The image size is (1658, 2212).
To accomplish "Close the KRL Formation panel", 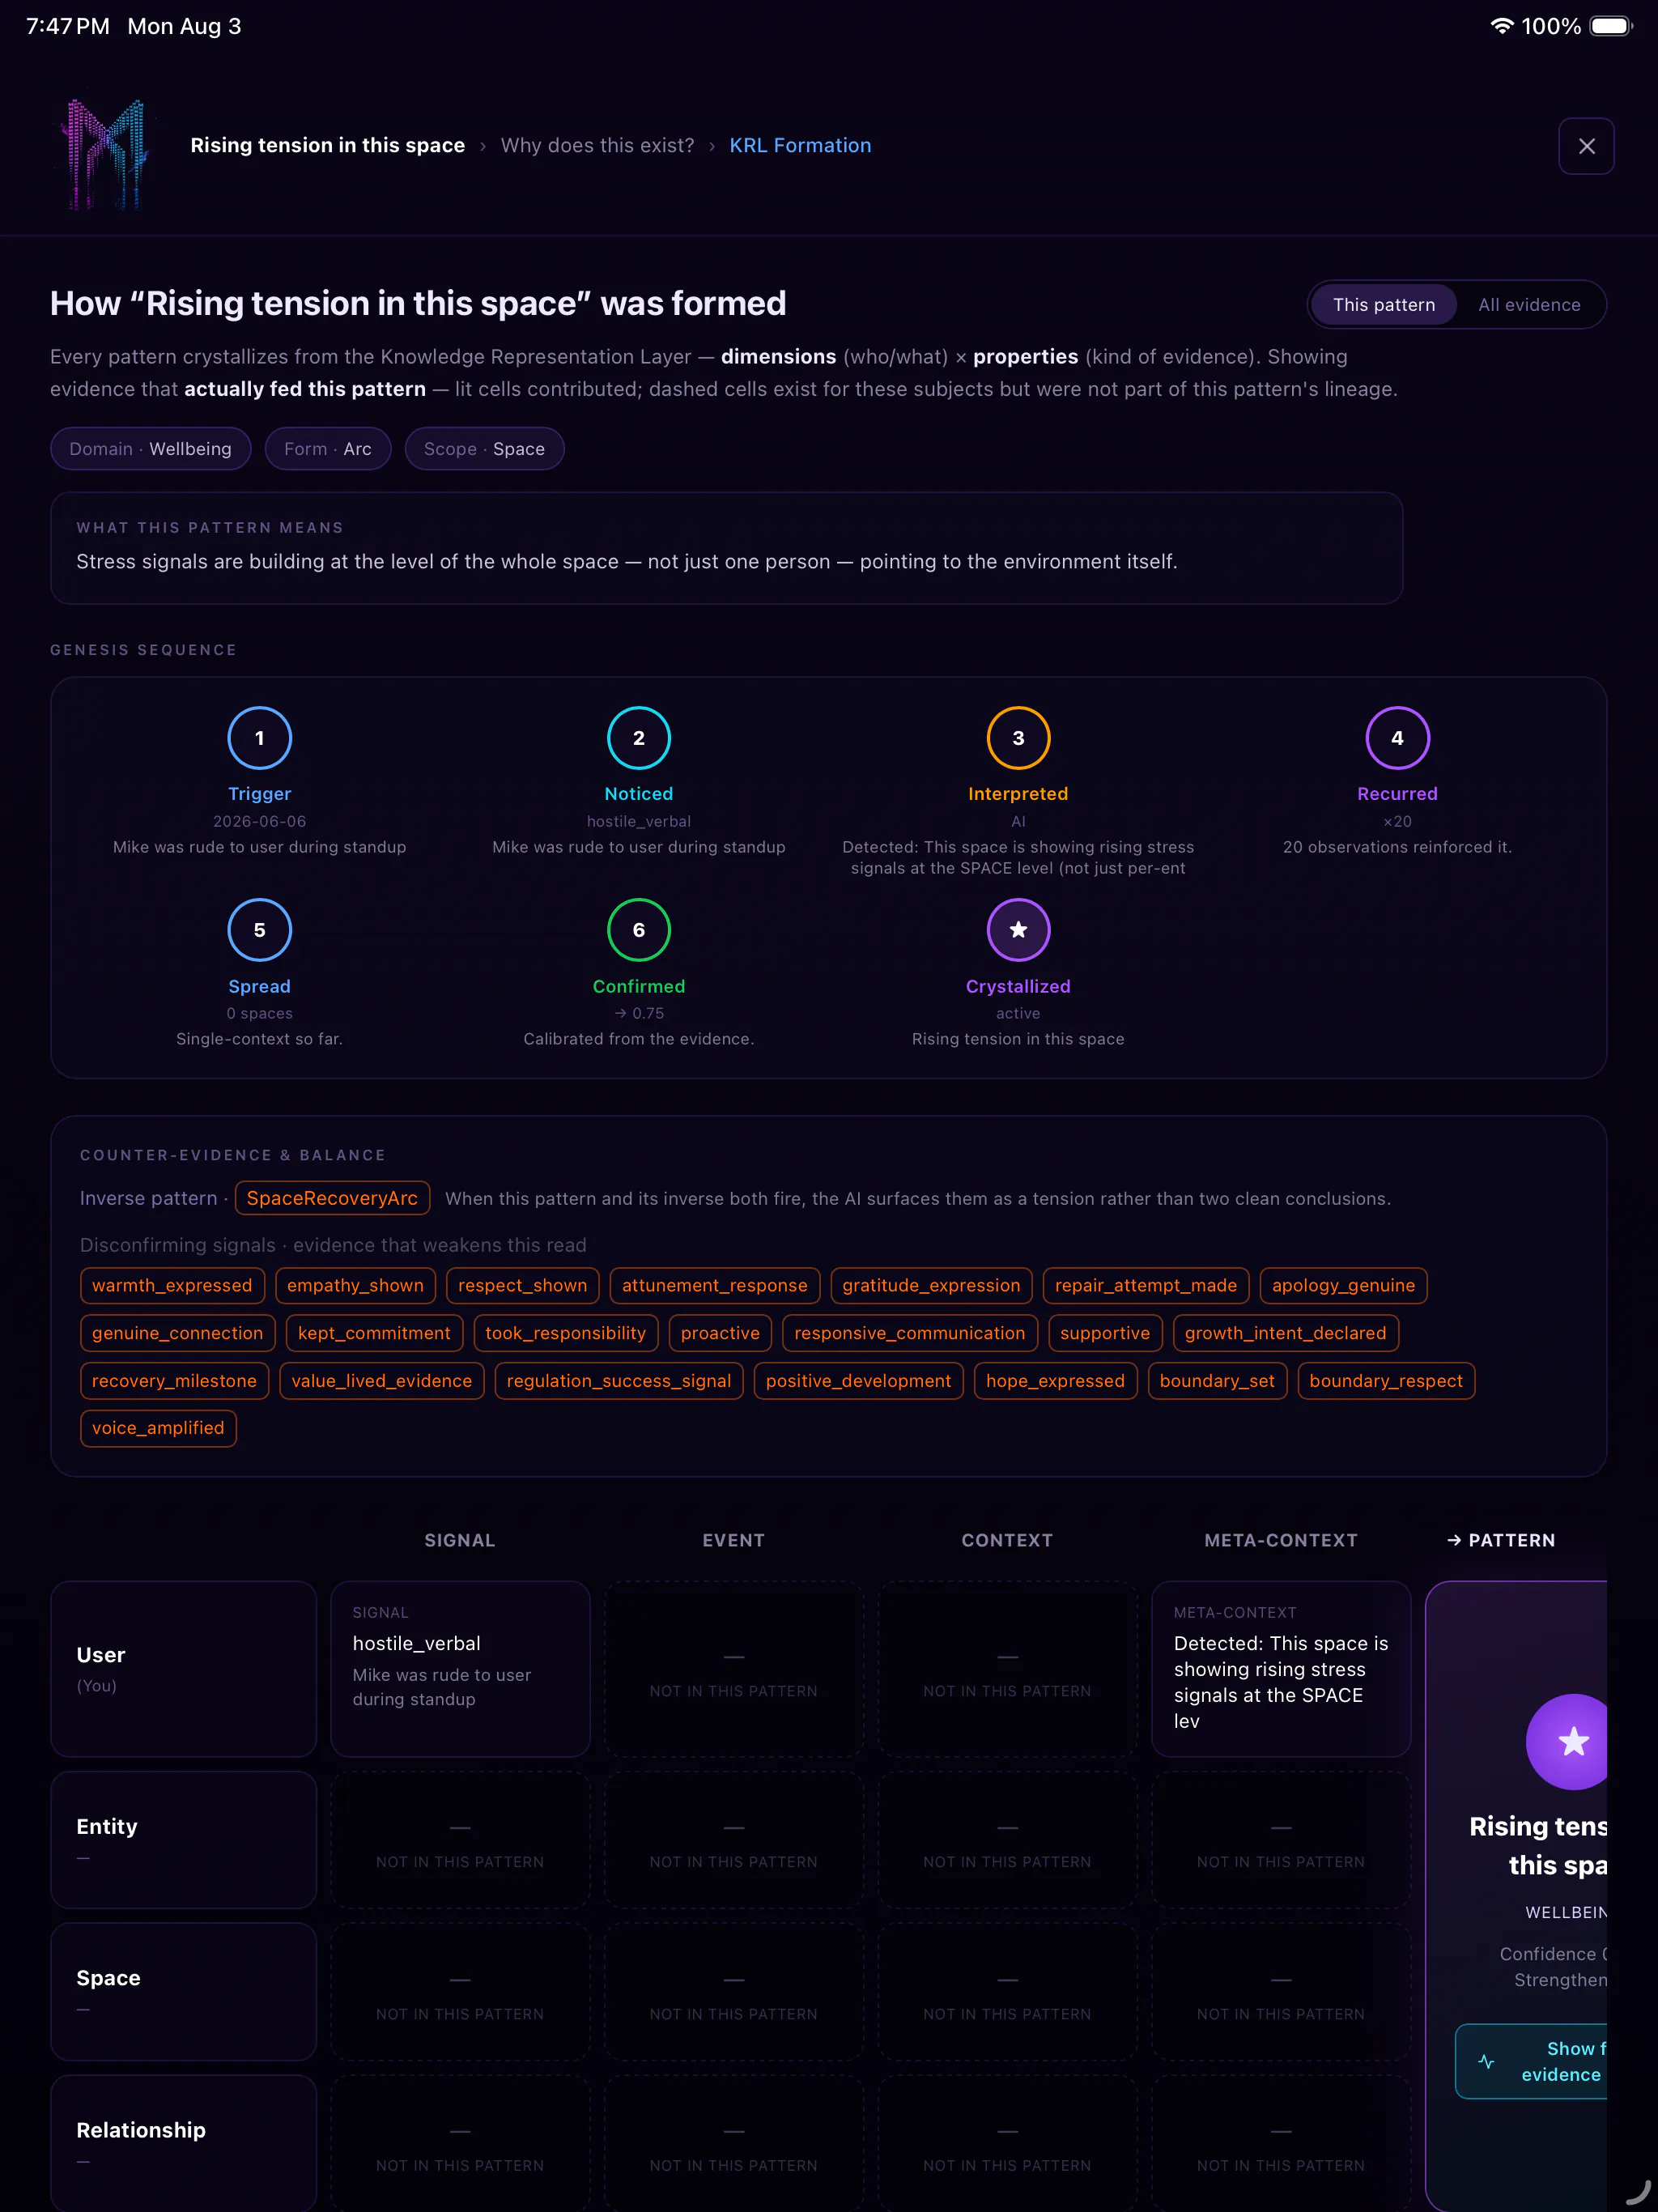I will tap(1586, 146).
